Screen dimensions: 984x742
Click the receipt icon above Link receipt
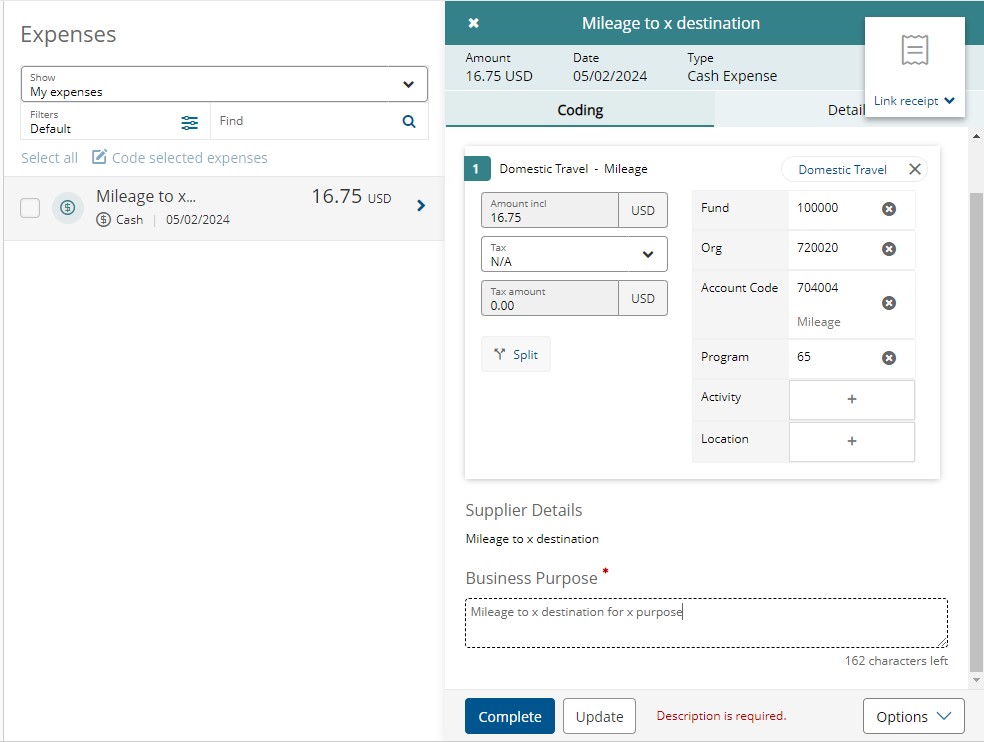point(914,50)
